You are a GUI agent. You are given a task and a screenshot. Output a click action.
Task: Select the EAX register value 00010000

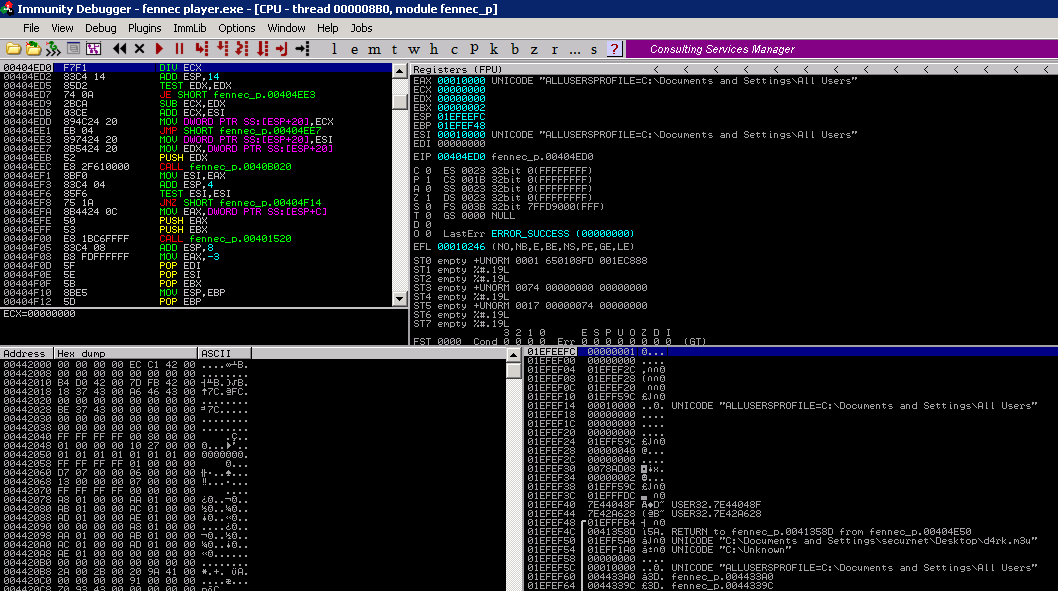461,81
